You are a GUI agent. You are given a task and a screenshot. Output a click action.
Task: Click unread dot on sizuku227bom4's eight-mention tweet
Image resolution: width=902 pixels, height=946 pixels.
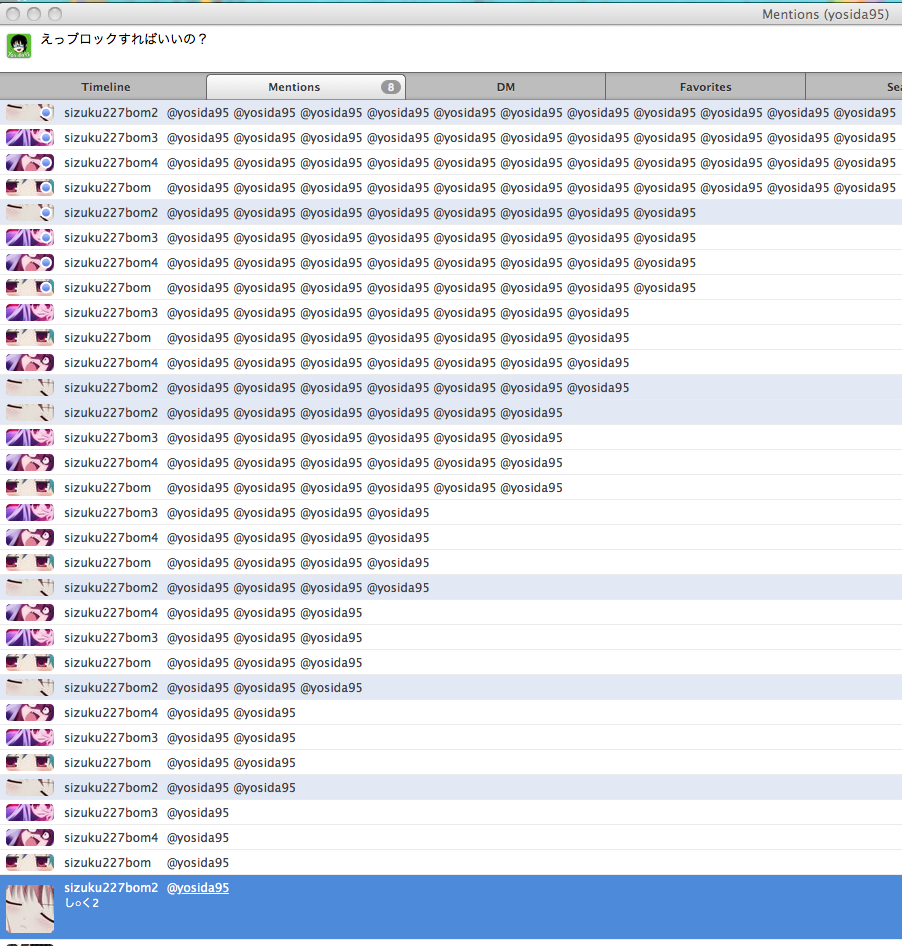(45, 263)
